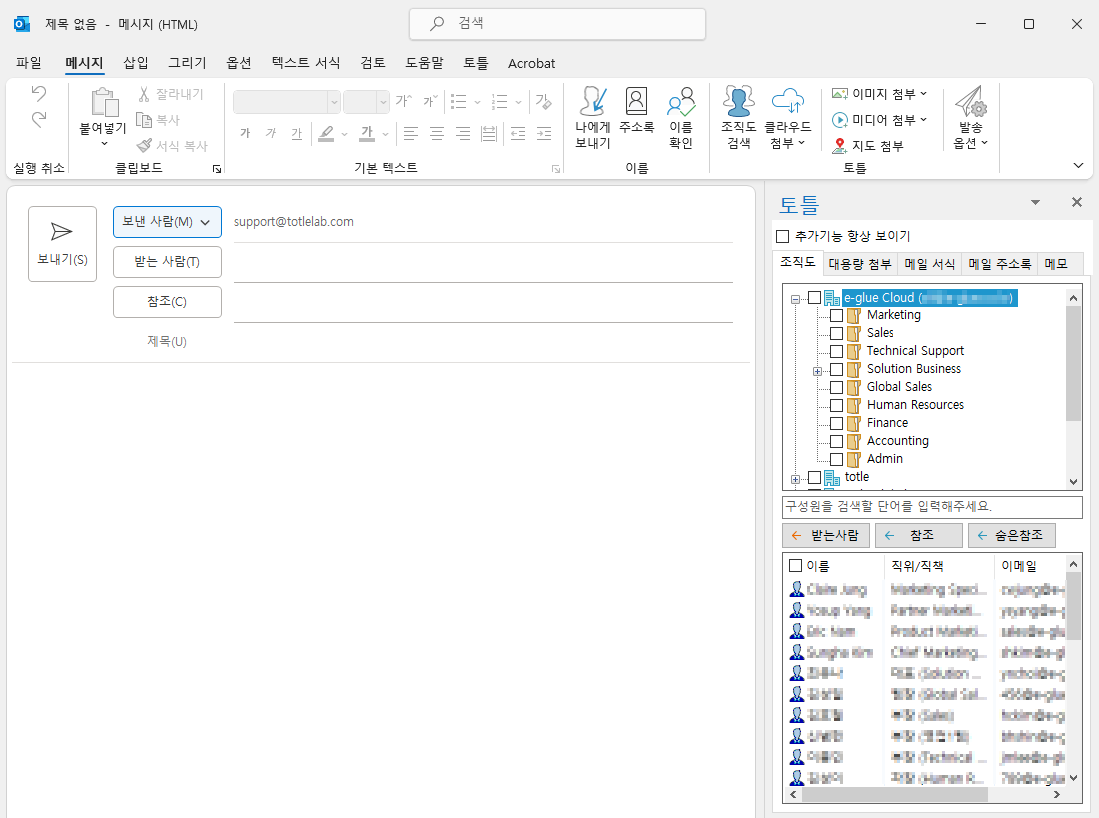Viewport: 1099px width, 818px height.
Task: Click the ← 받는사람 add button
Action: 826,536
